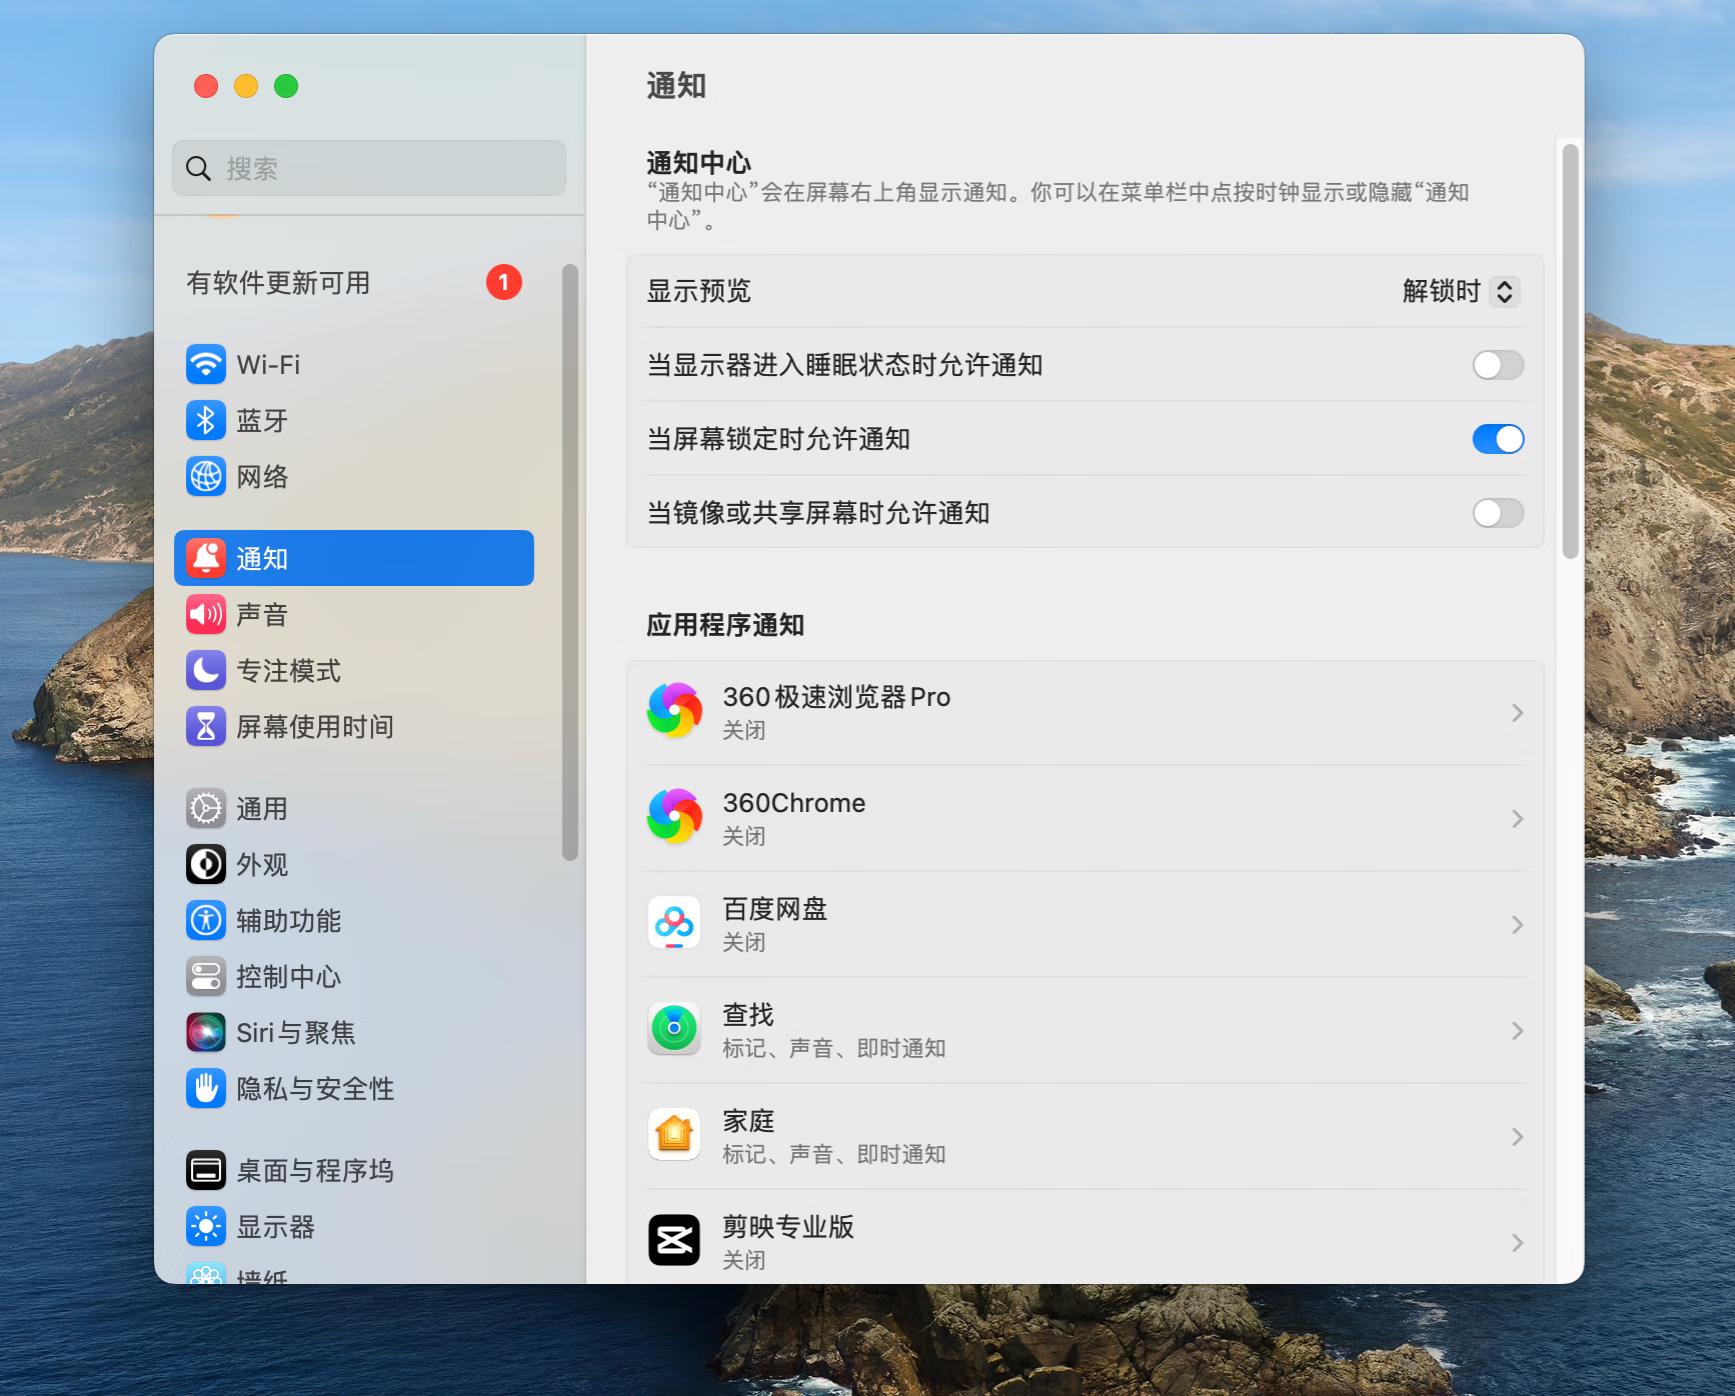Disable 当屏幕锁定时允许通知 toggle

pos(1497,439)
